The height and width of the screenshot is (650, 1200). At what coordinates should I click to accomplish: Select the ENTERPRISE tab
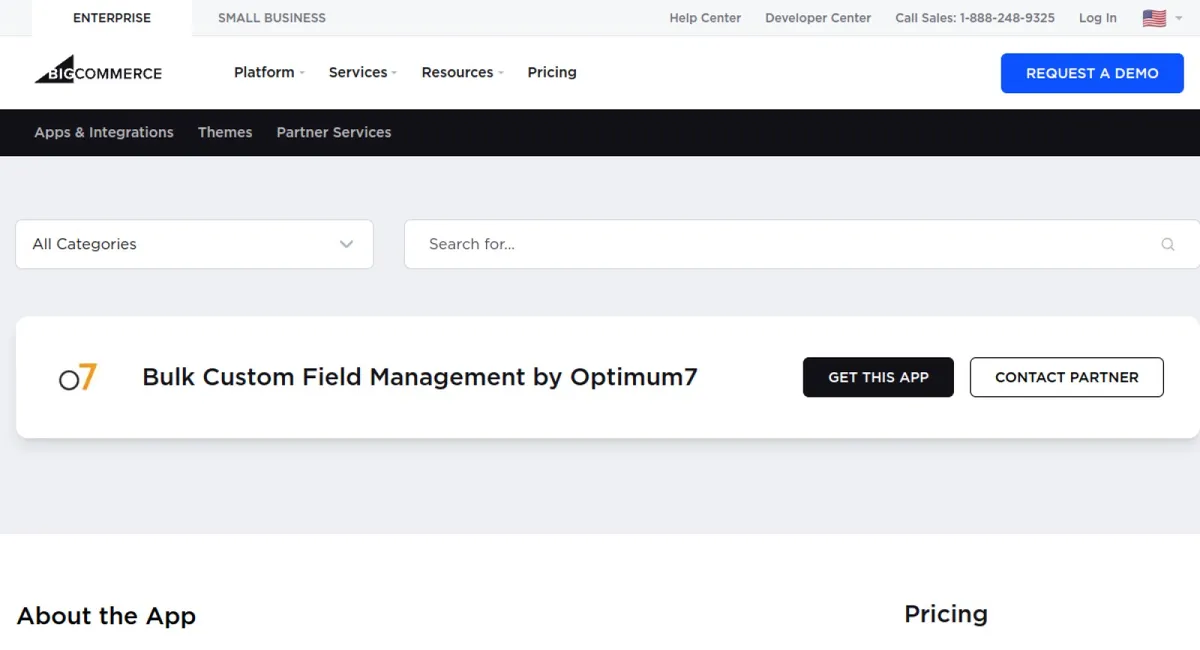[x=111, y=17]
